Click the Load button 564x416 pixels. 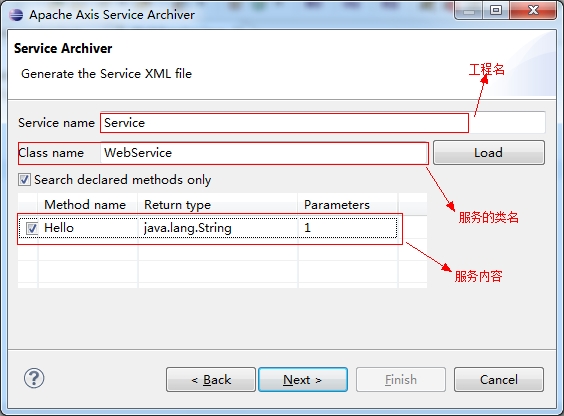[x=489, y=152]
